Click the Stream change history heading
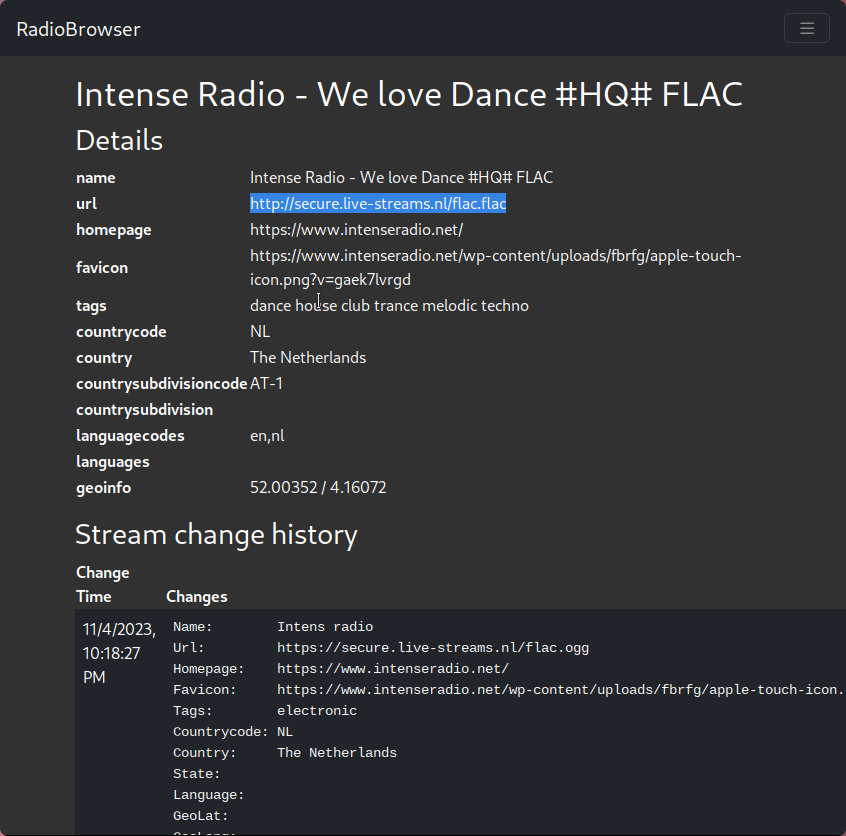The image size is (846, 836). pos(216,534)
